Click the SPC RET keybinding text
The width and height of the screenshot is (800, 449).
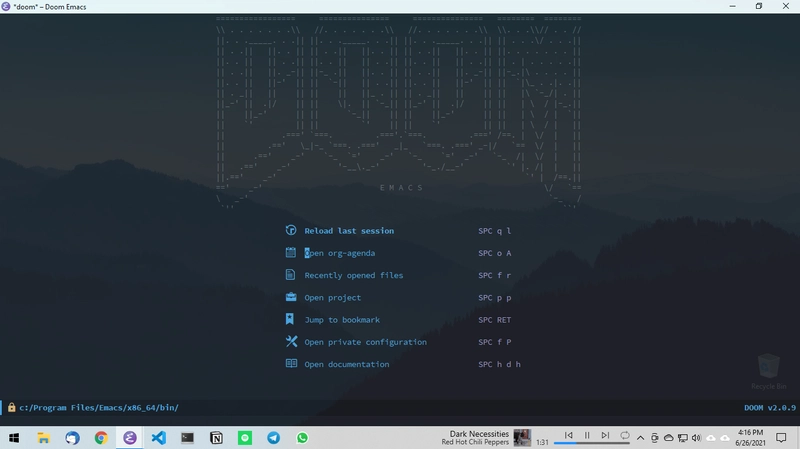coord(494,320)
